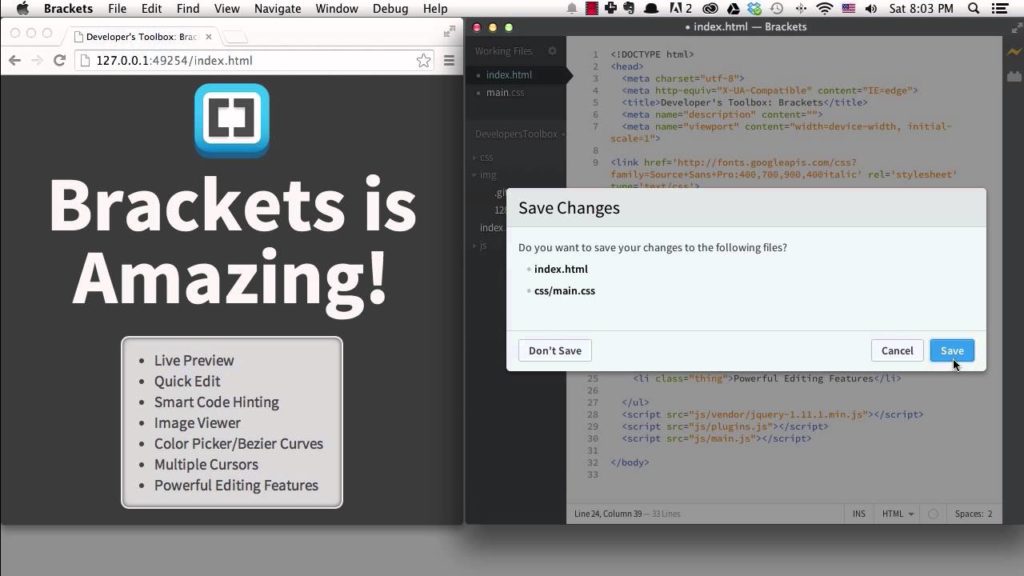Click the browser window fullscreen icon
This screenshot has width=1024, height=576.
click(449, 31)
